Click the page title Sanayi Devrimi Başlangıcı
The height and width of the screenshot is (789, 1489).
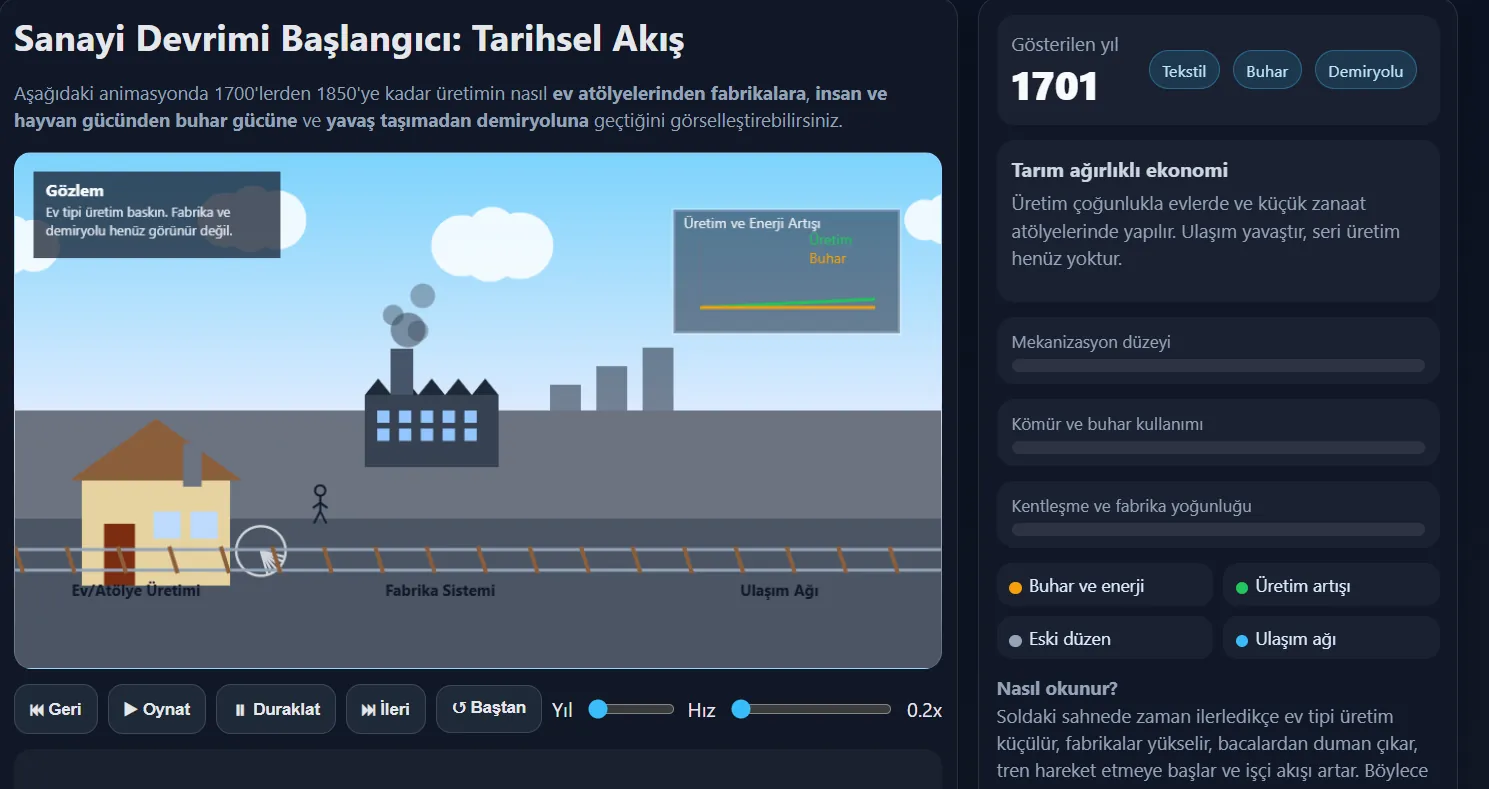349,39
